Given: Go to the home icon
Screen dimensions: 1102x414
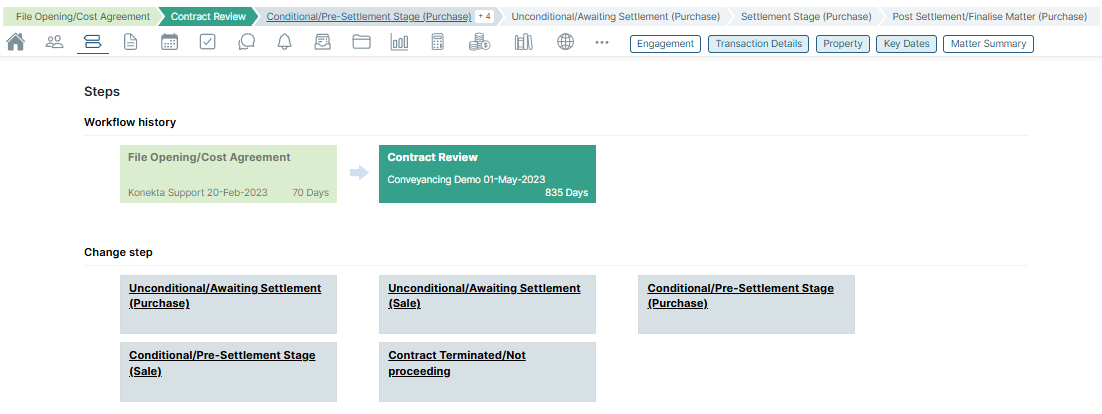Looking at the screenshot, I should click(15, 42).
